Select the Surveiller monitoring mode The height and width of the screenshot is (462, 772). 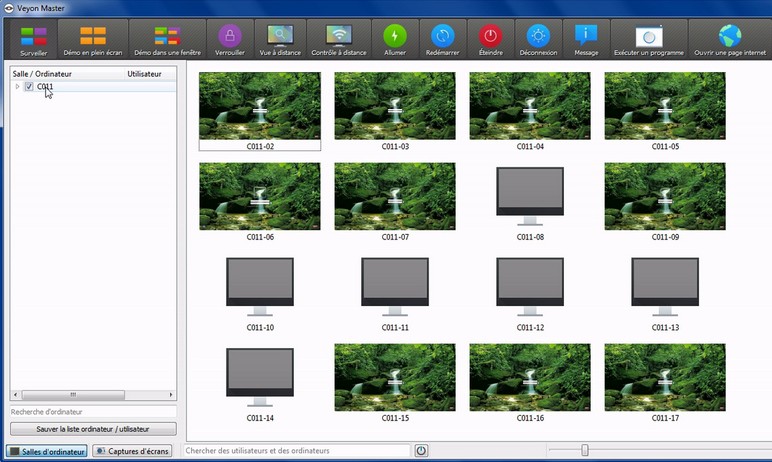point(33,40)
